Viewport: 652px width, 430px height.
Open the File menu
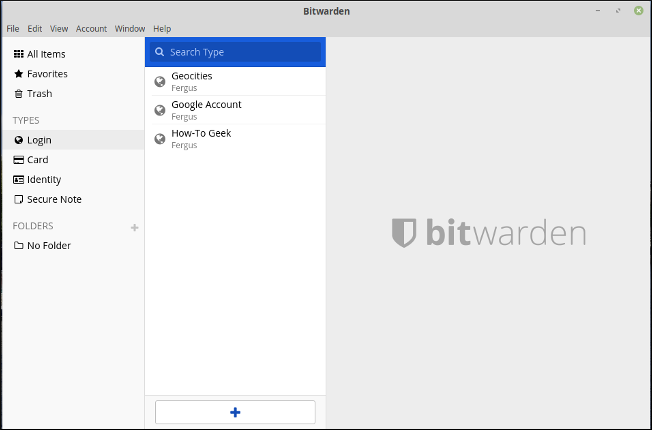click(13, 29)
